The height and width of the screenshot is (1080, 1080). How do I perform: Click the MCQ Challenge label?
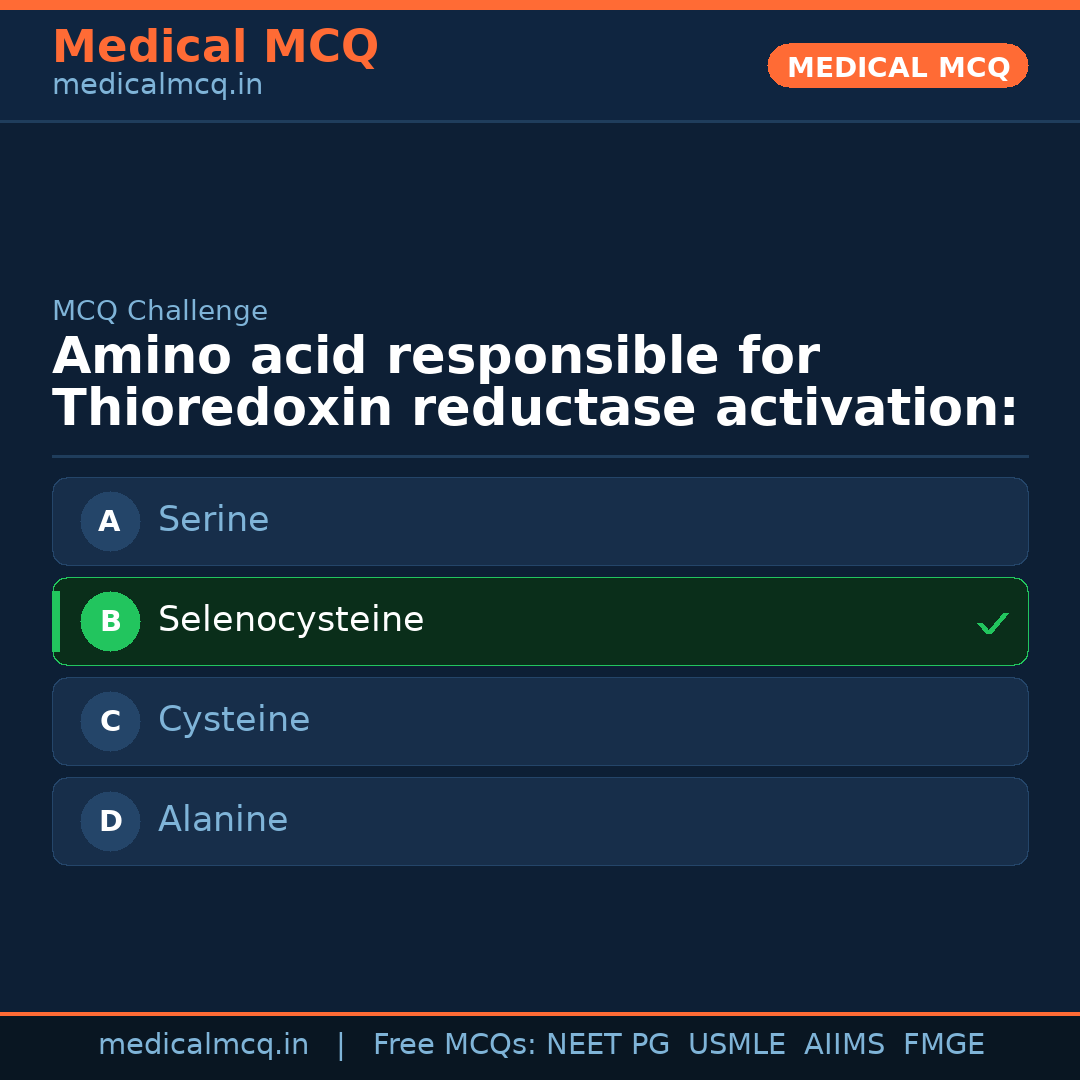click(x=160, y=311)
